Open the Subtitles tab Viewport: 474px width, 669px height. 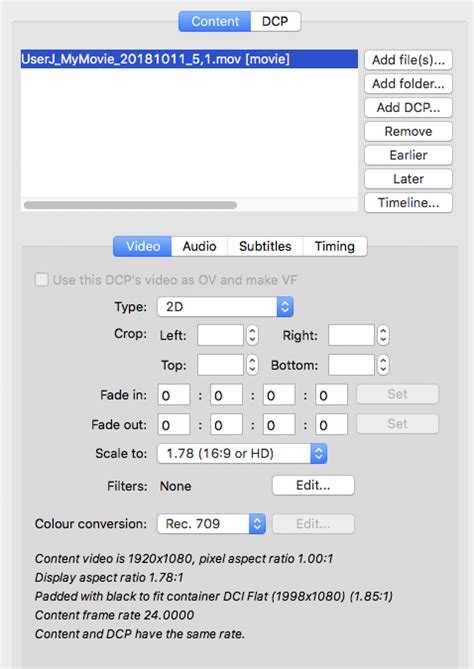[x=265, y=246]
